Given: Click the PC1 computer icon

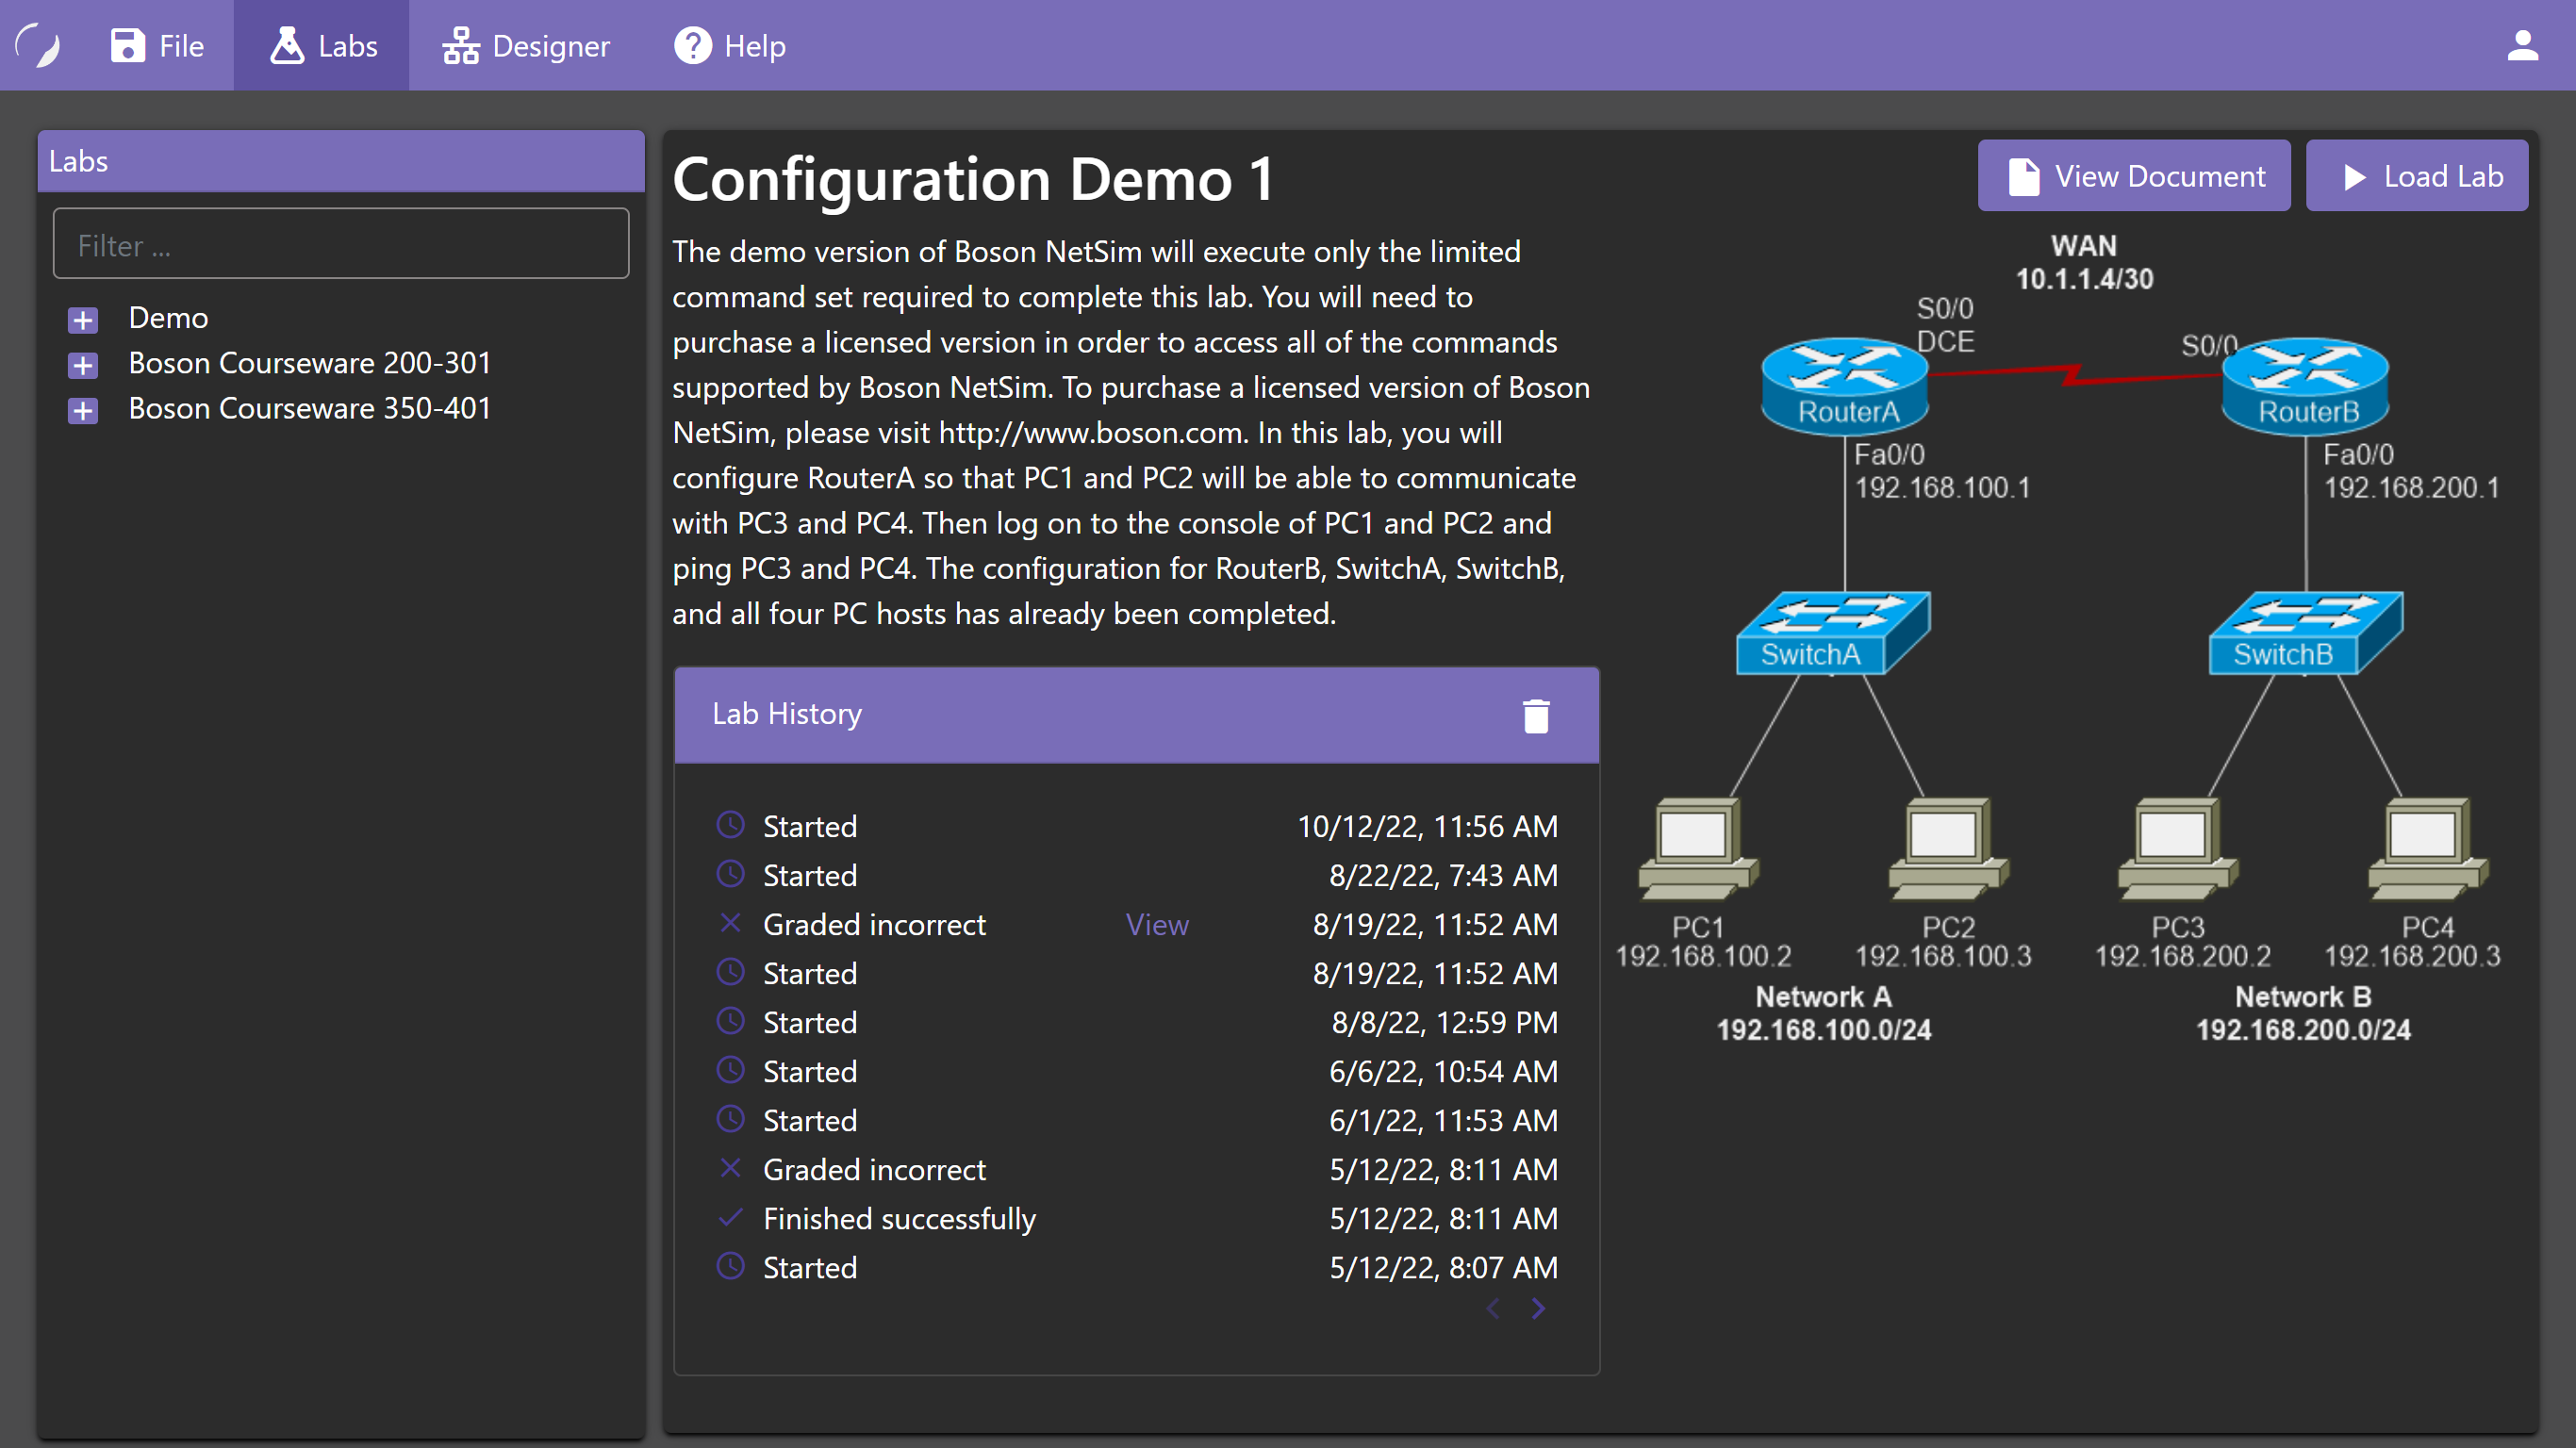Looking at the screenshot, I should point(1697,847).
